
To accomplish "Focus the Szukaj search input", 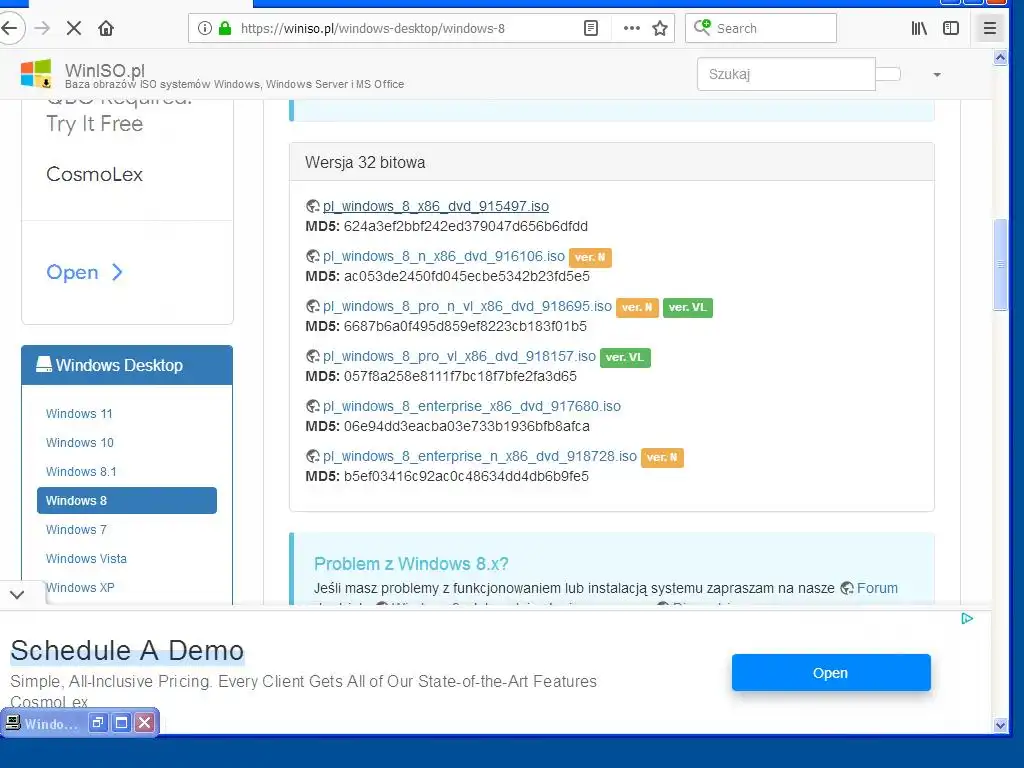I will [786, 74].
